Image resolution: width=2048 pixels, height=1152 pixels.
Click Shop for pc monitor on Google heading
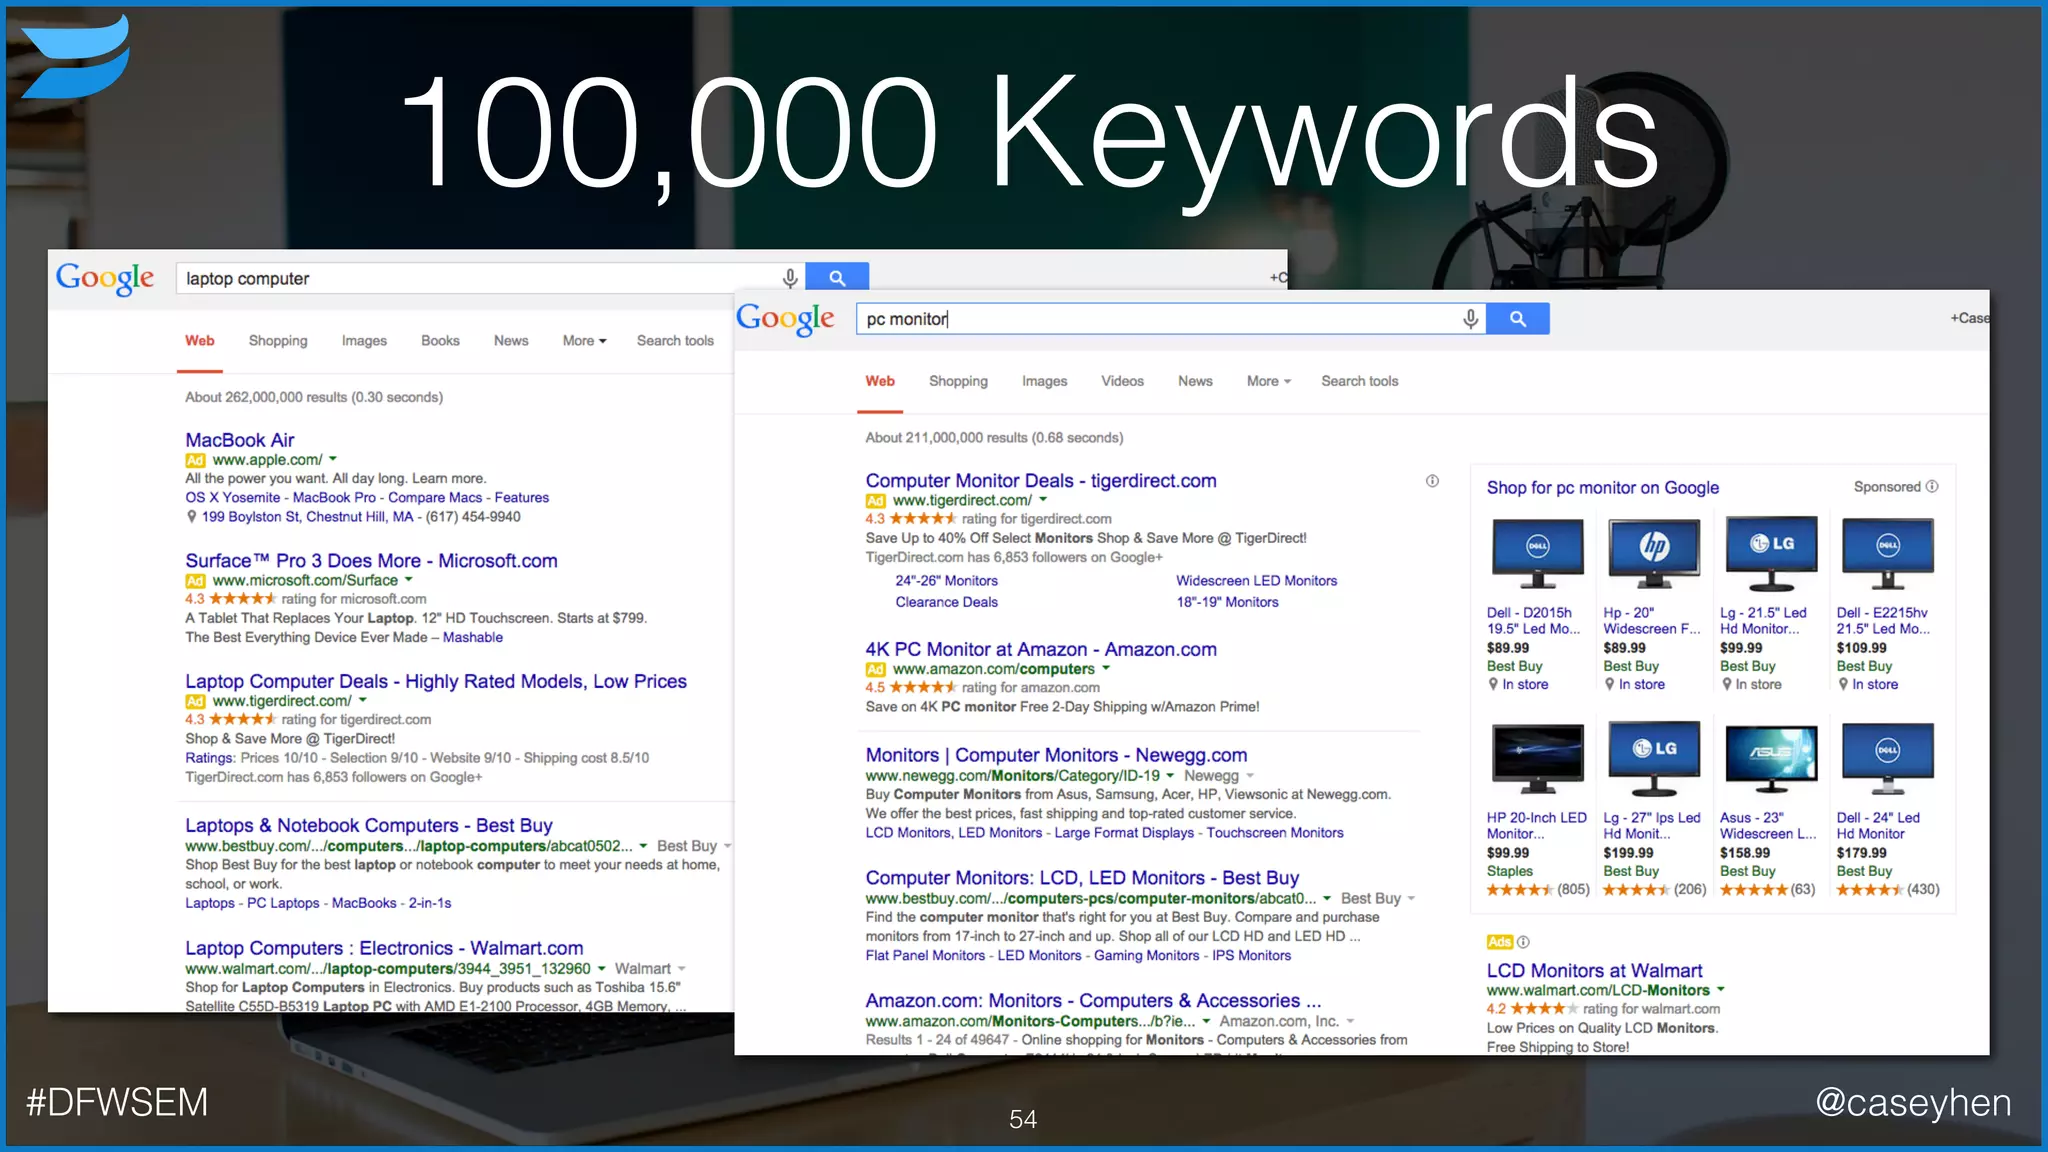(x=1602, y=488)
